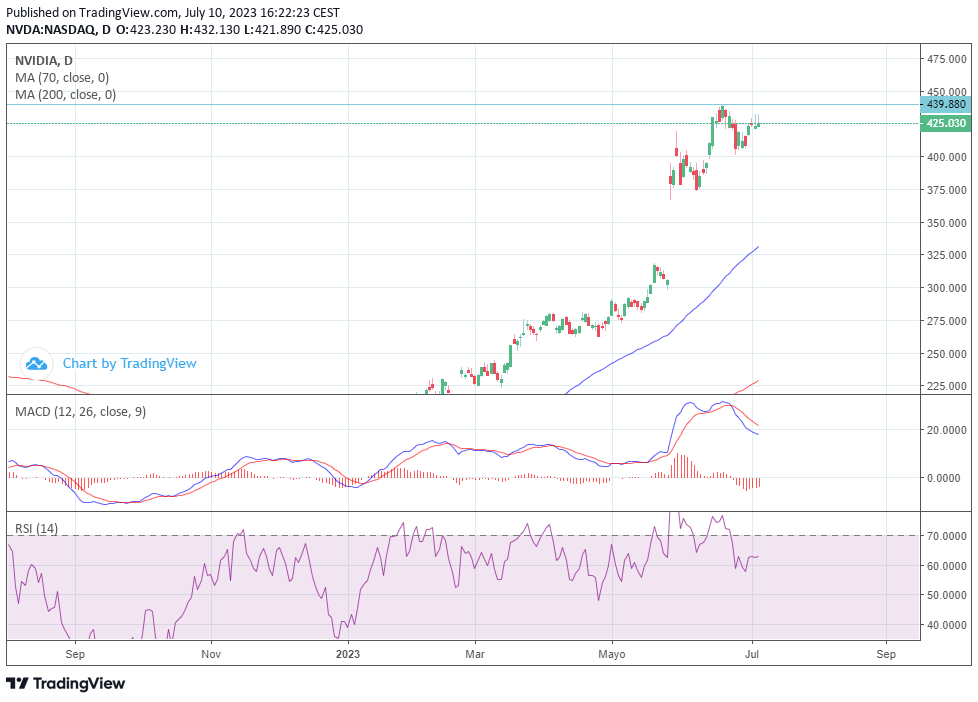Image resolution: width=978 pixels, height=702 pixels.
Task: Click the 275.000 price axis label
Action: [x=947, y=321]
